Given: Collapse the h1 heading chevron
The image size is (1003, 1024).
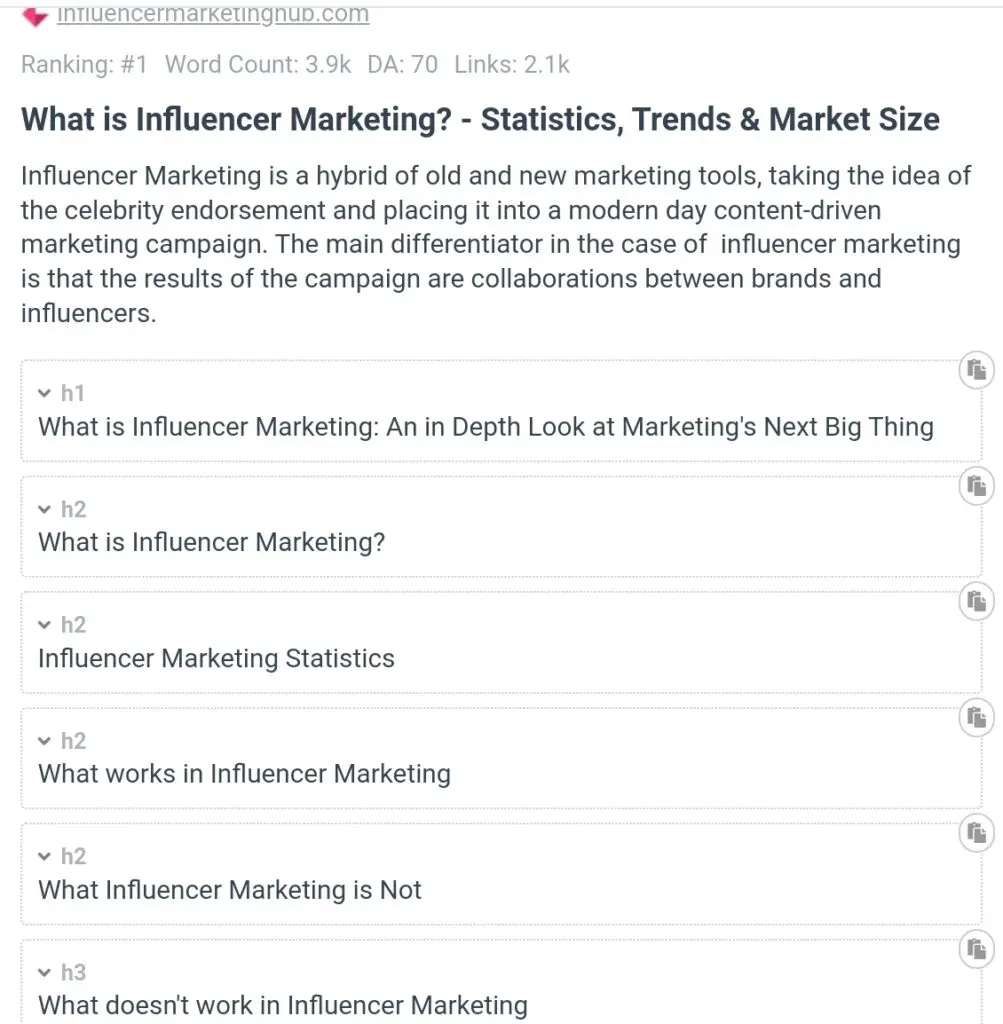Looking at the screenshot, I should coord(44,393).
